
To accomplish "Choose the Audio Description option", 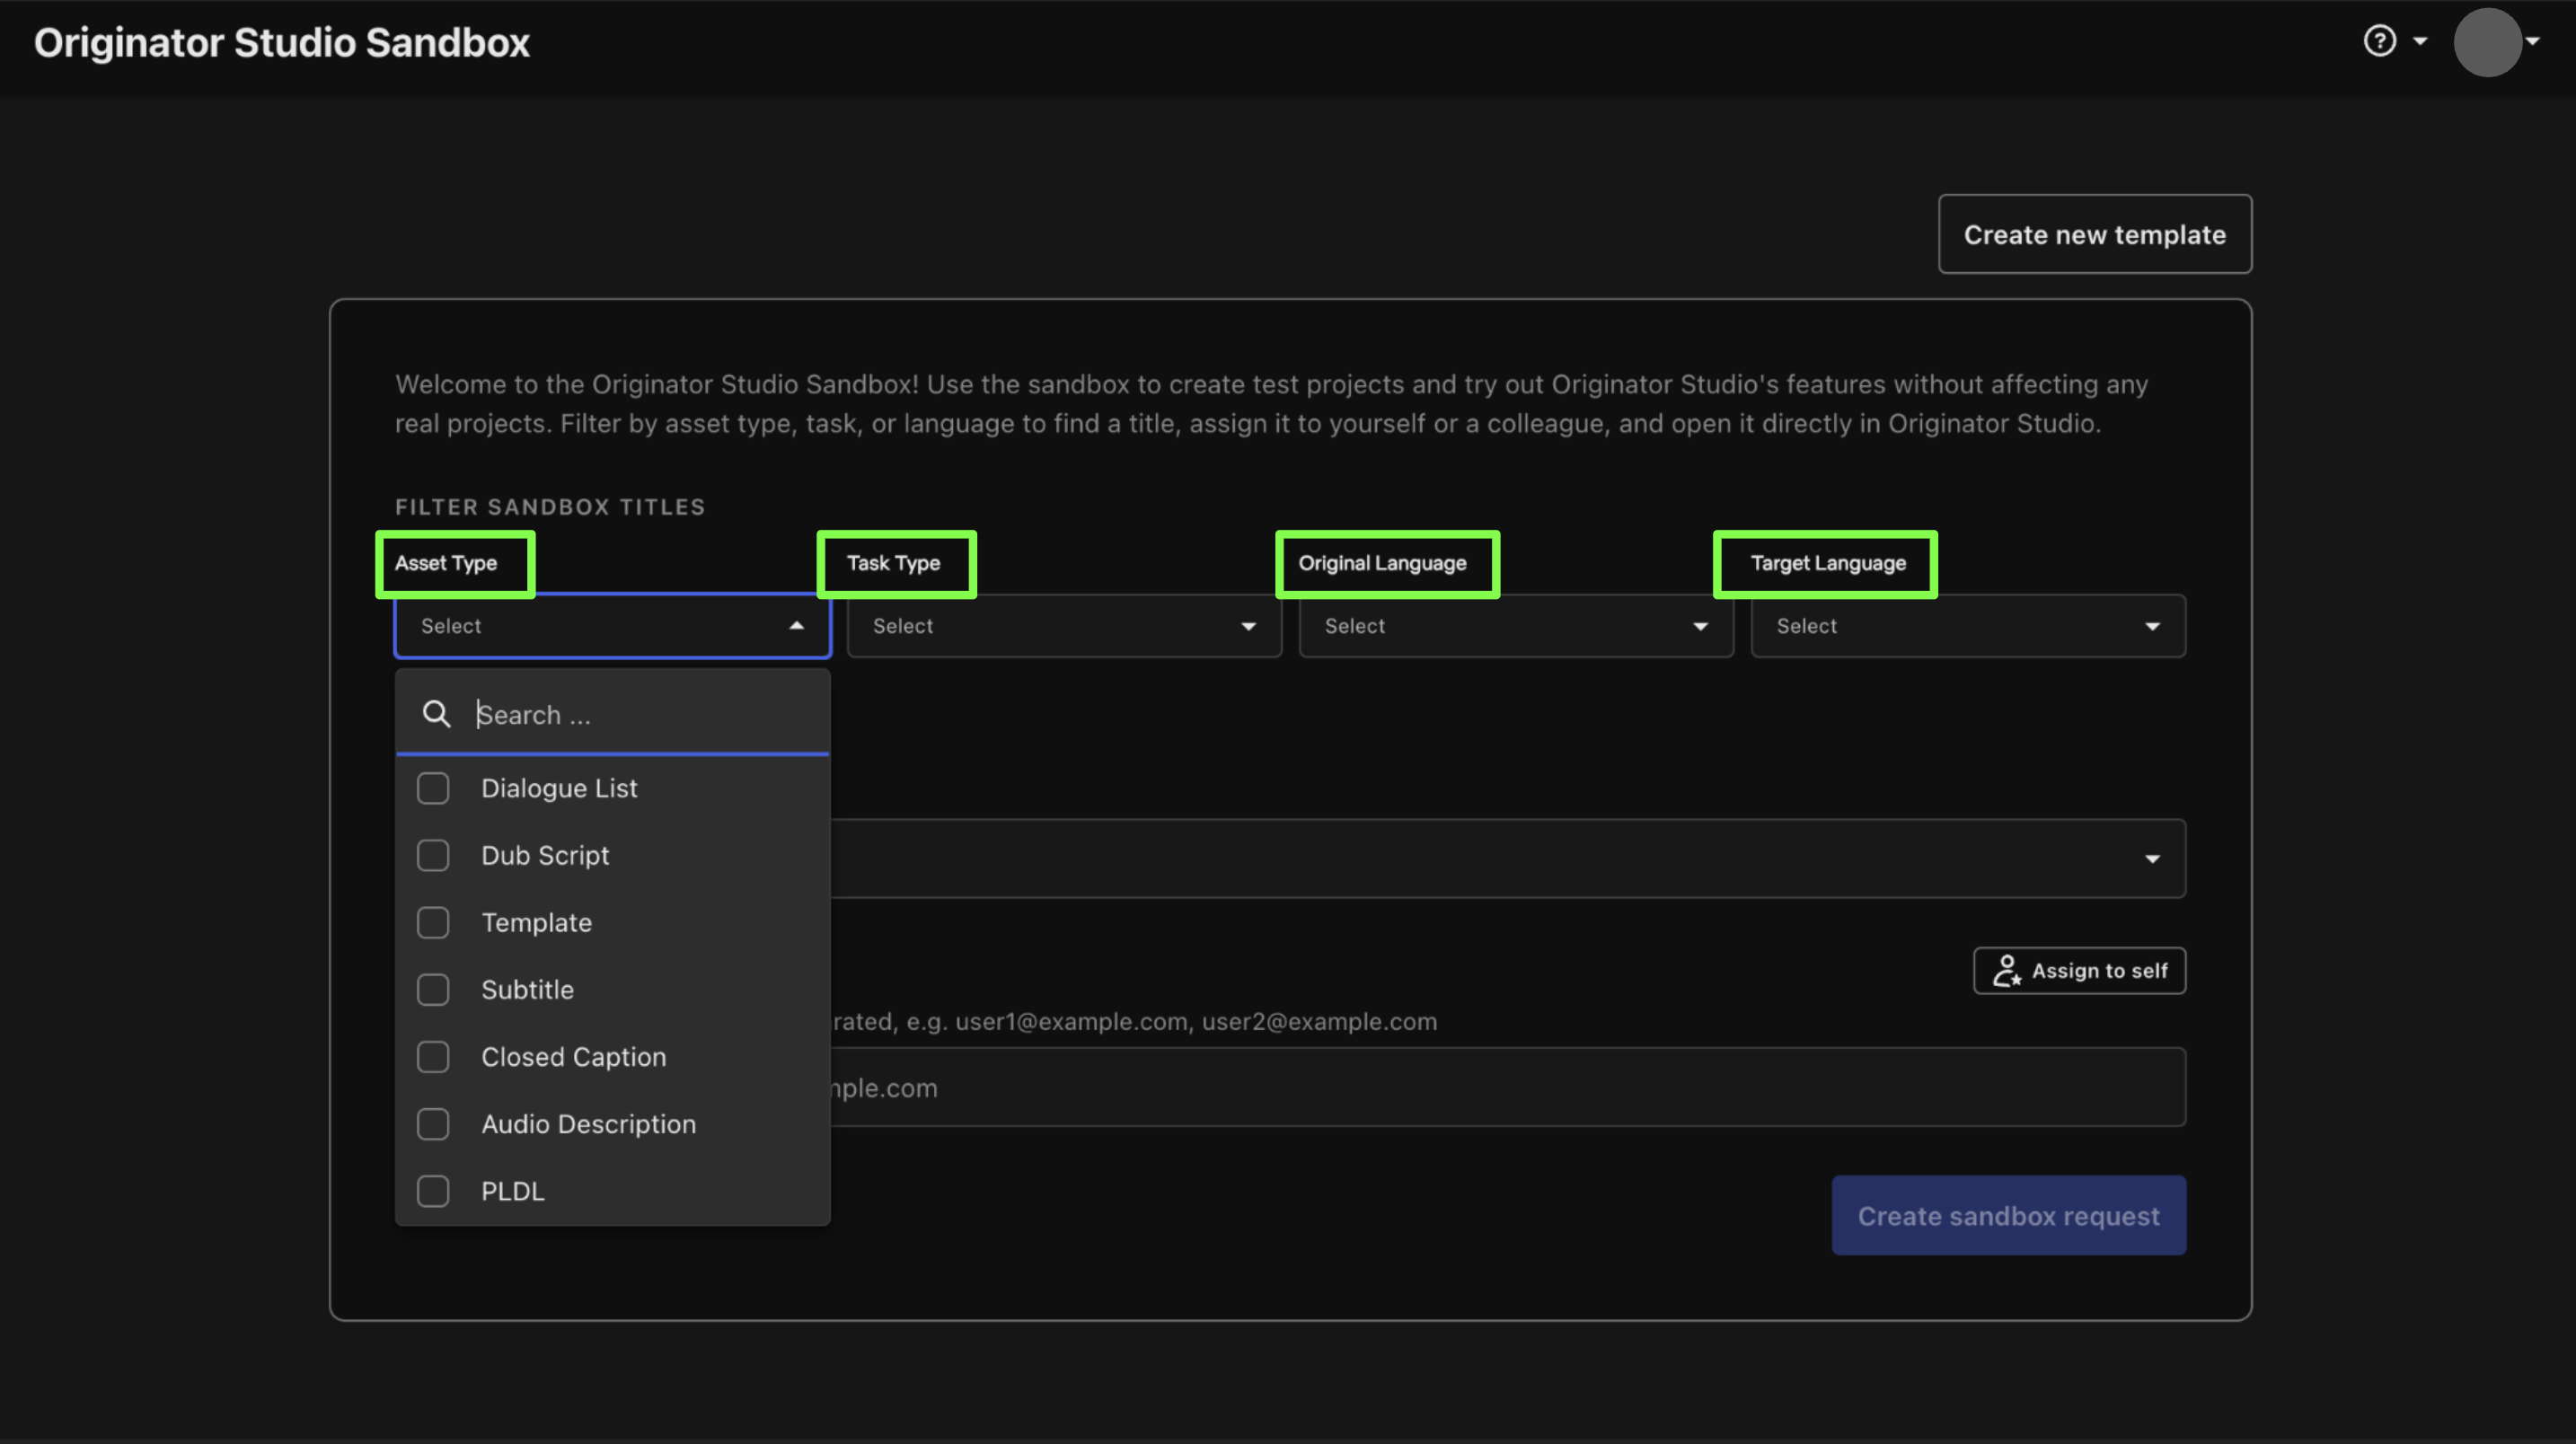I will click(433, 1124).
